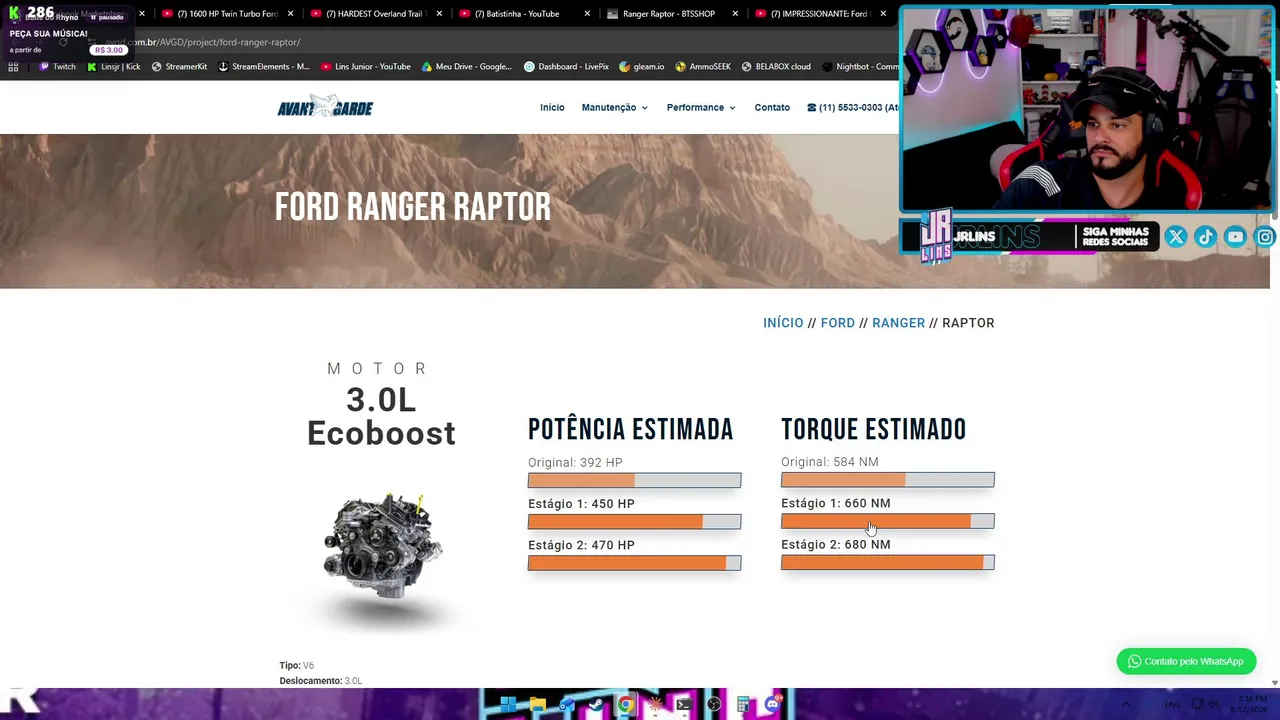The image size is (1280, 720).
Task: Open the terminal icon on the taskbar
Action: 684,704
